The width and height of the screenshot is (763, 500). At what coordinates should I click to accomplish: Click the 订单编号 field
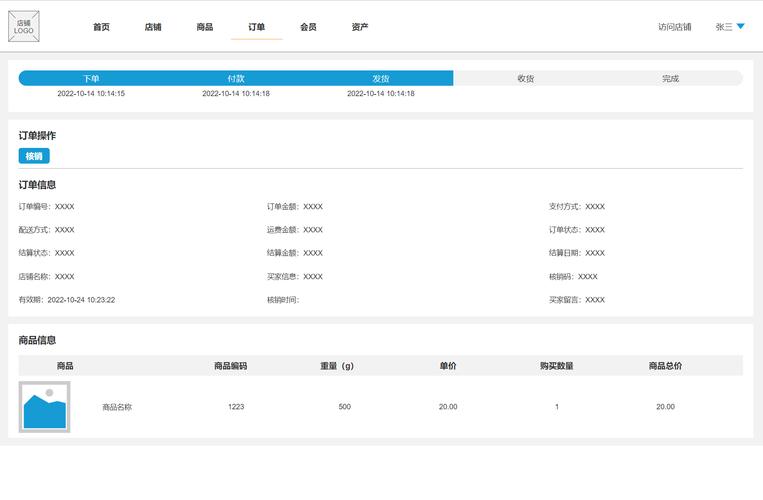pyautogui.click(x=47, y=207)
